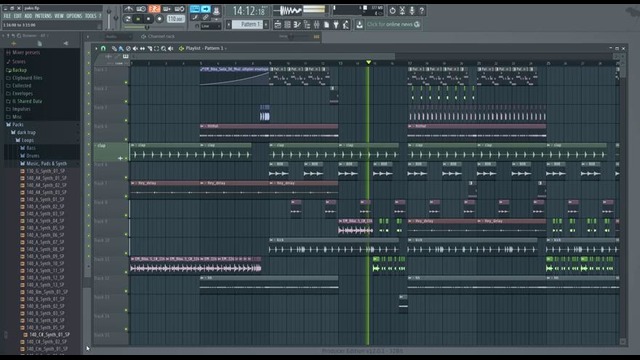Click the microphone icon at top right
Viewport: 640px width, 360px height.
coord(412,11)
